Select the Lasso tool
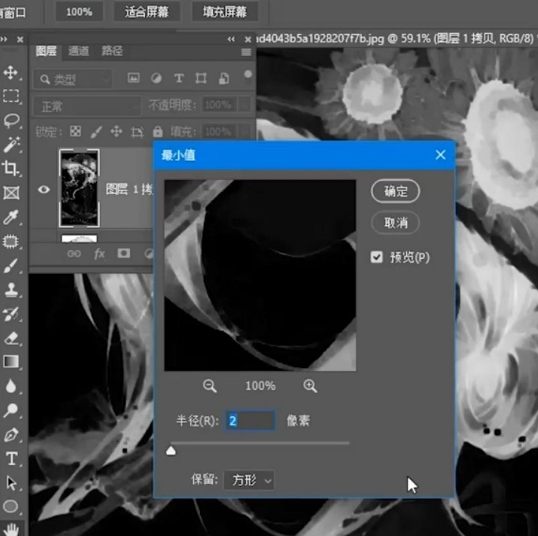 click(11, 120)
